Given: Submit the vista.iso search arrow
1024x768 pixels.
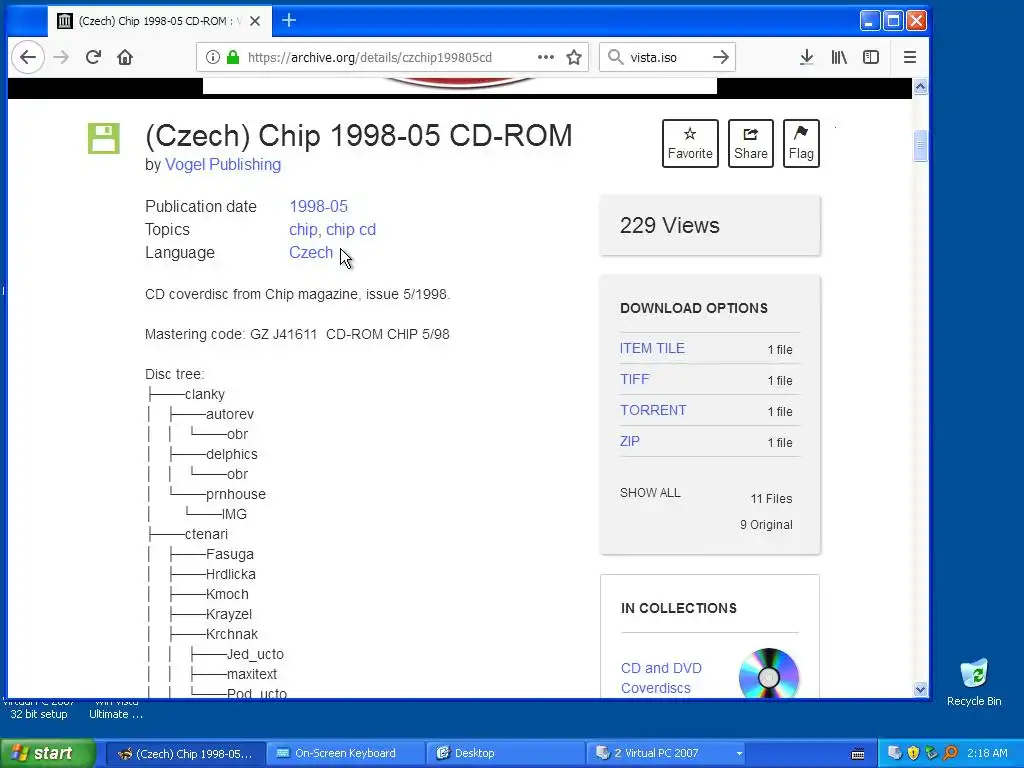Looking at the screenshot, I should point(721,57).
